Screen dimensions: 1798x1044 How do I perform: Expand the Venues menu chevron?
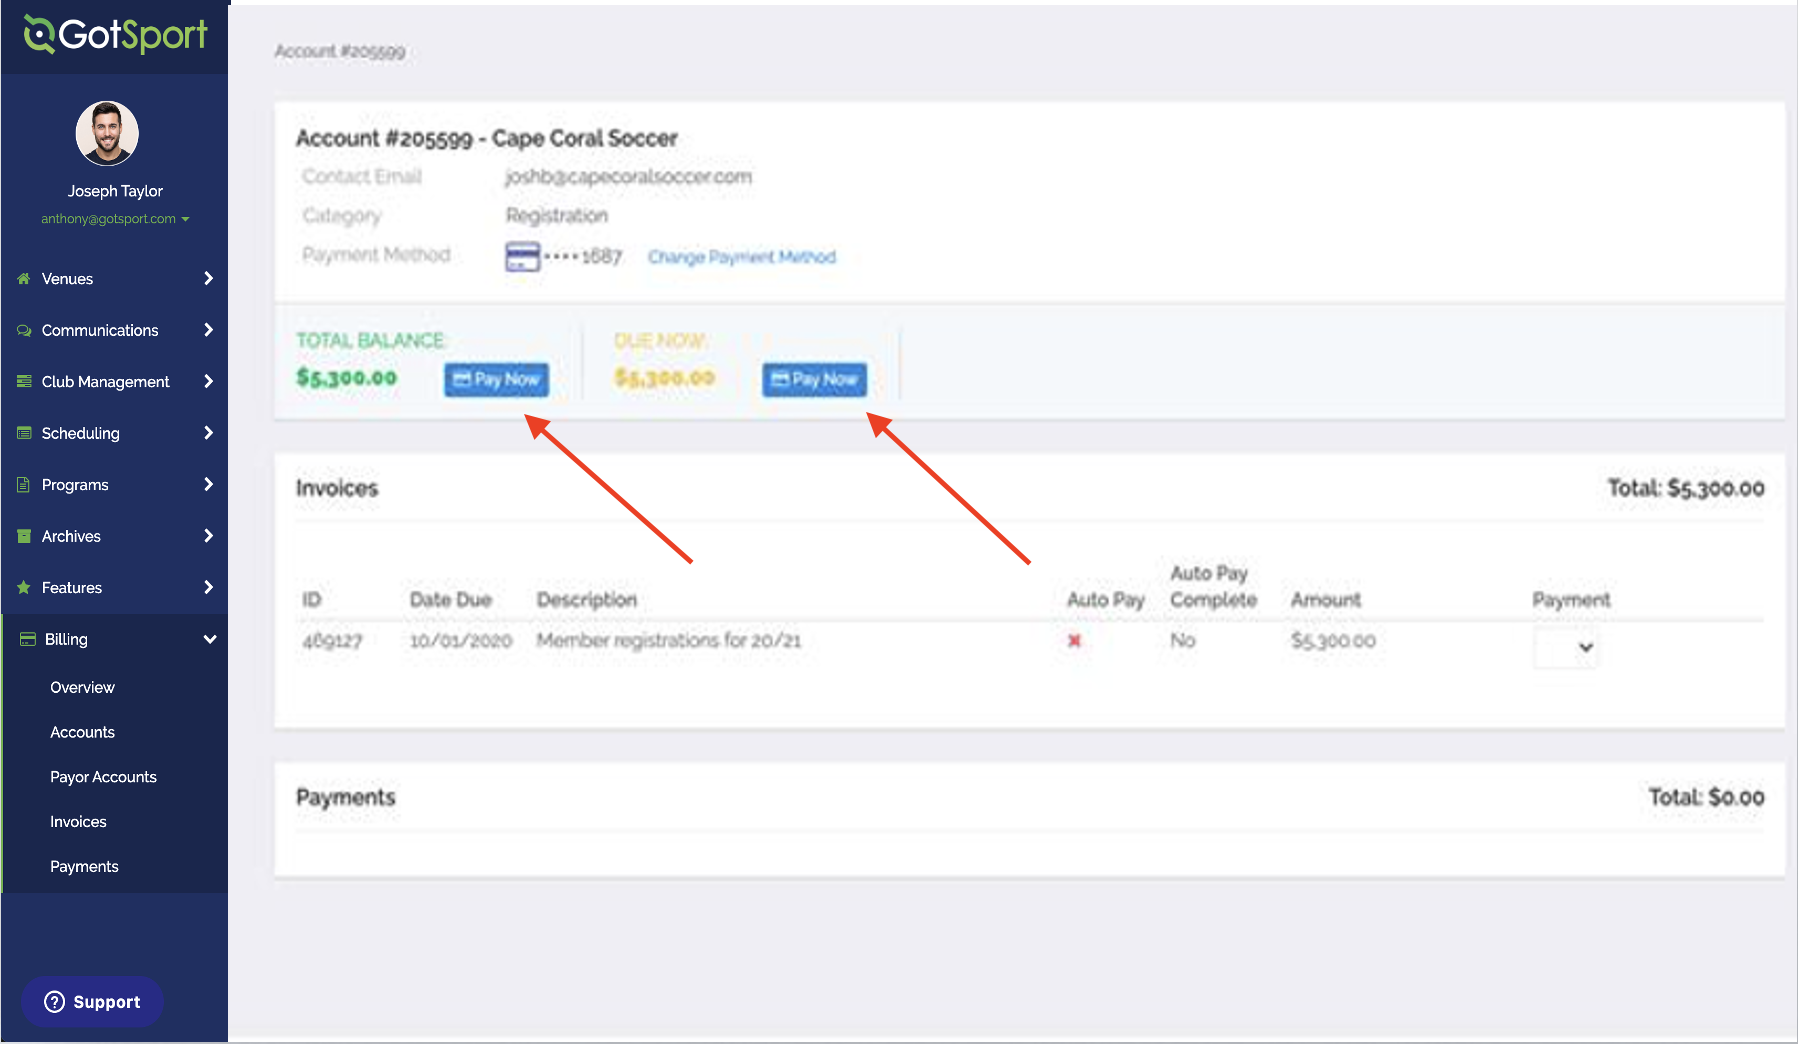[x=208, y=278]
